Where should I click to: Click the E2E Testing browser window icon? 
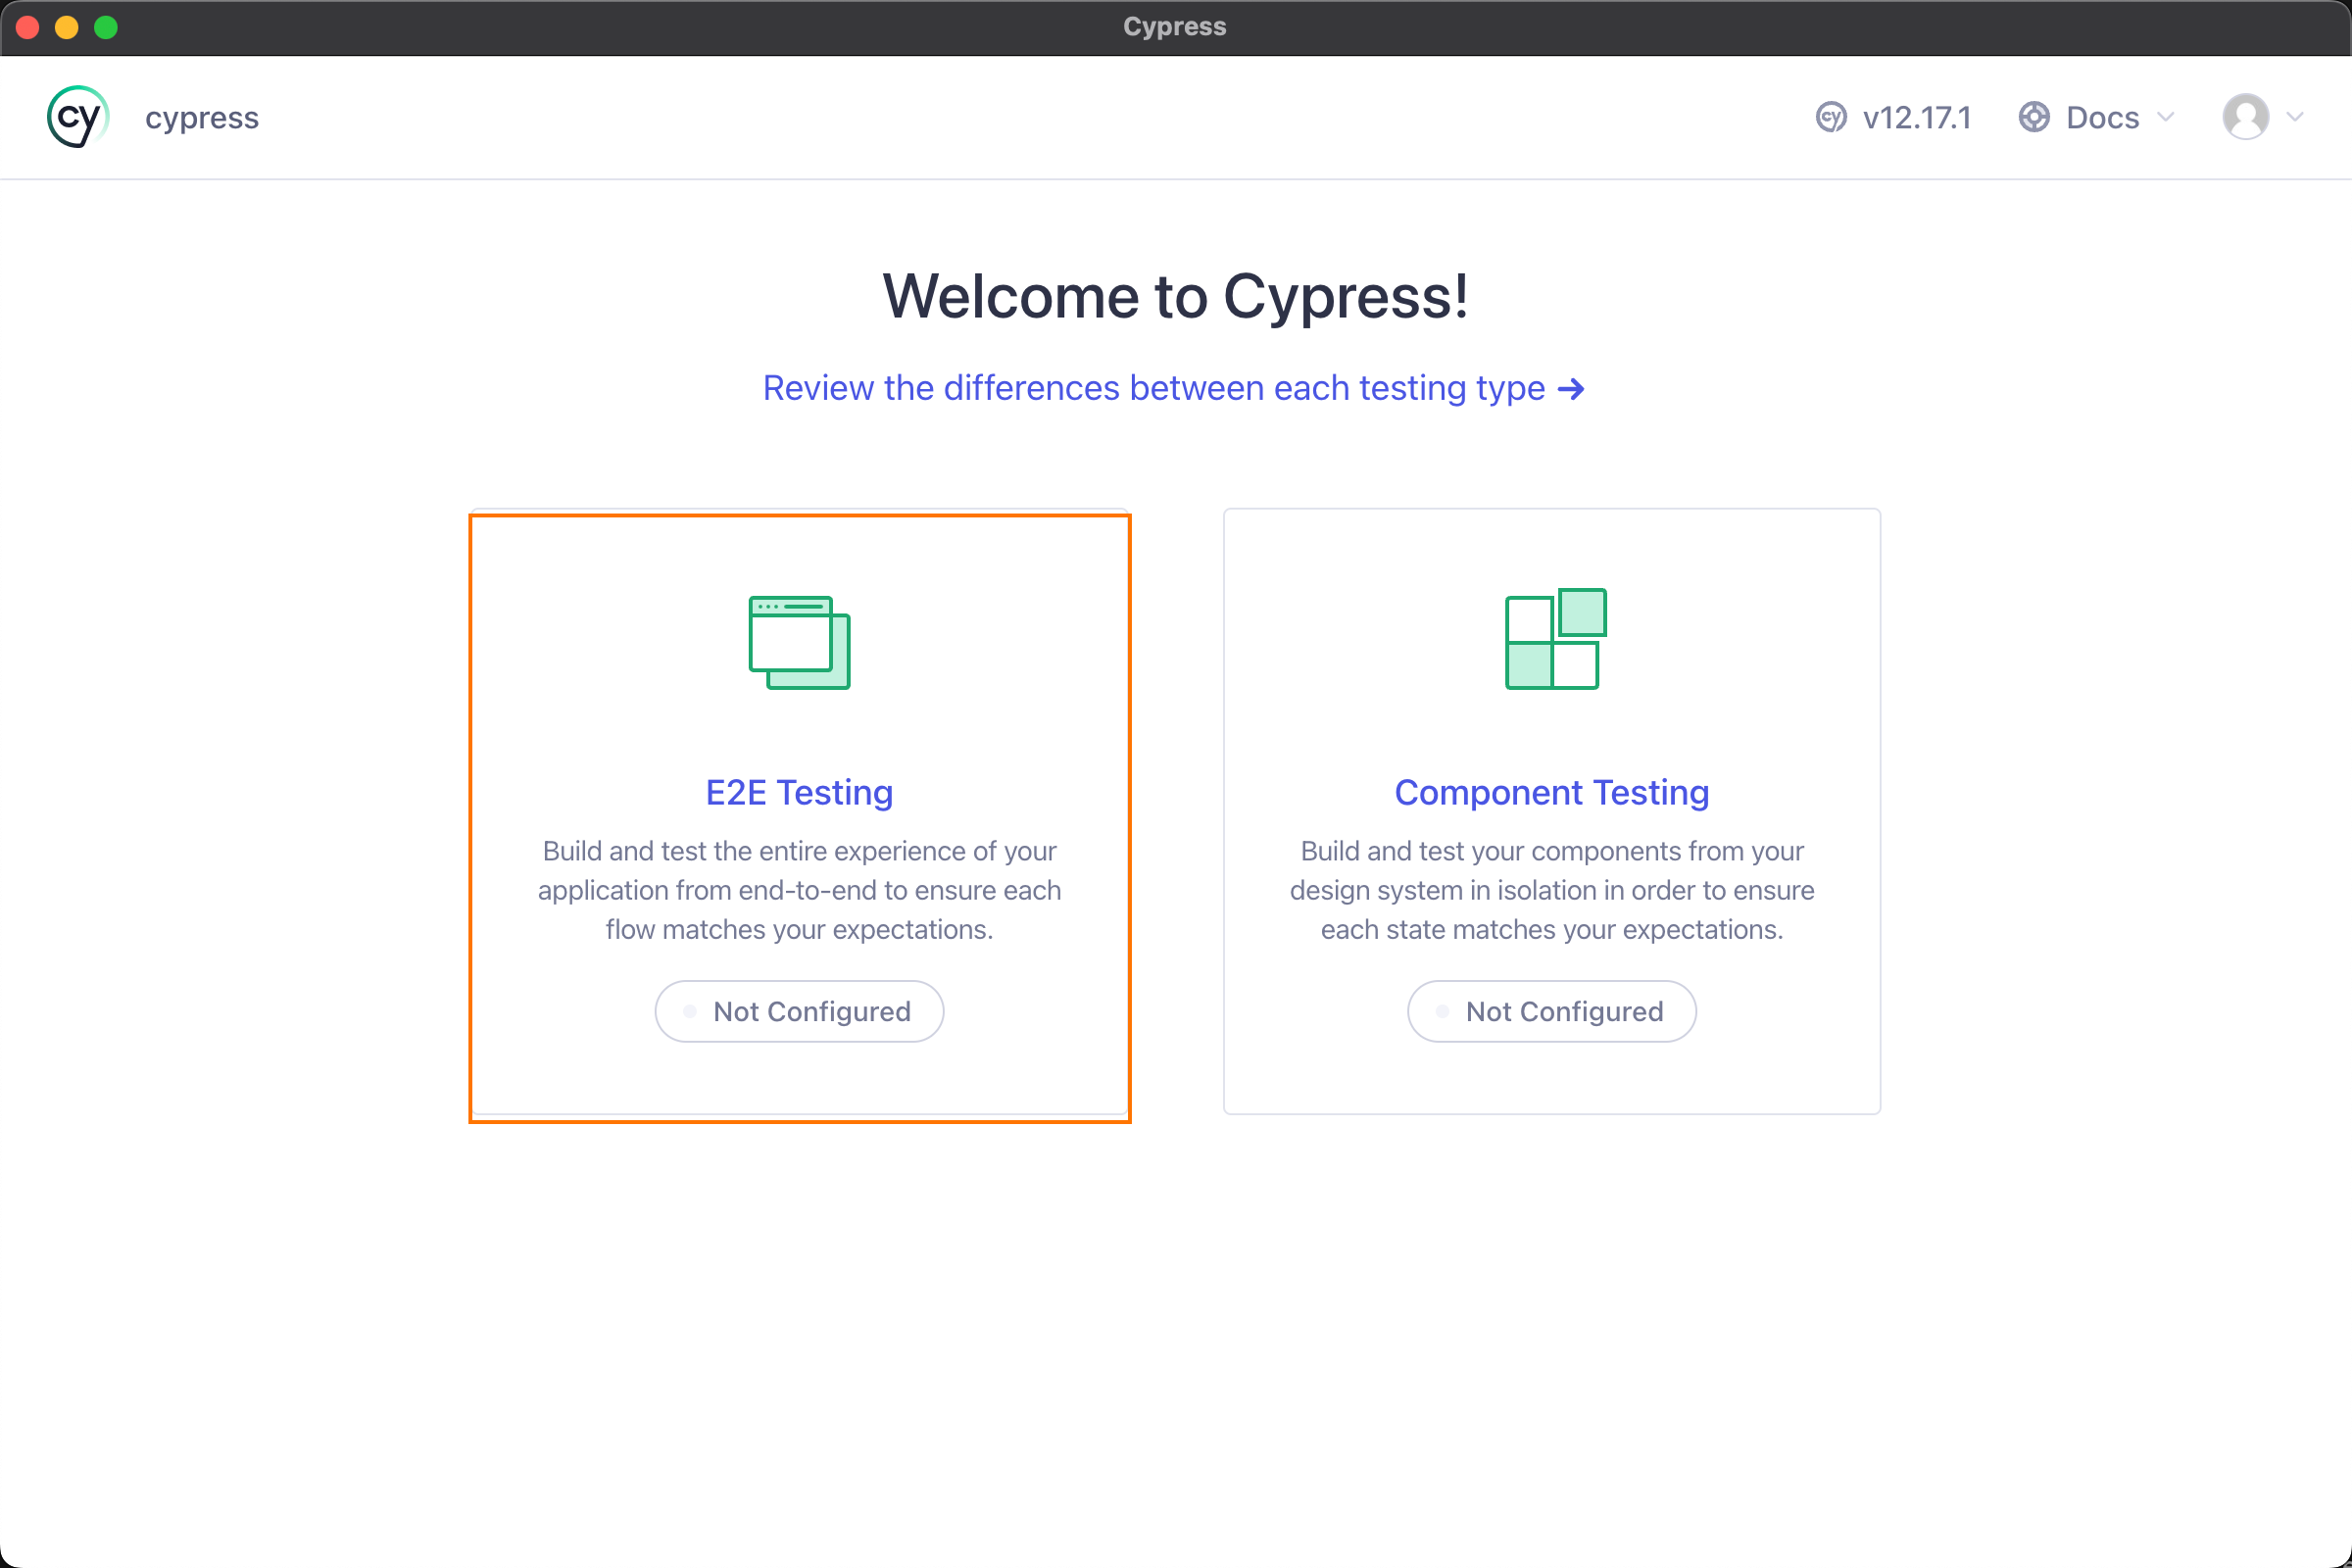click(799, 642)
